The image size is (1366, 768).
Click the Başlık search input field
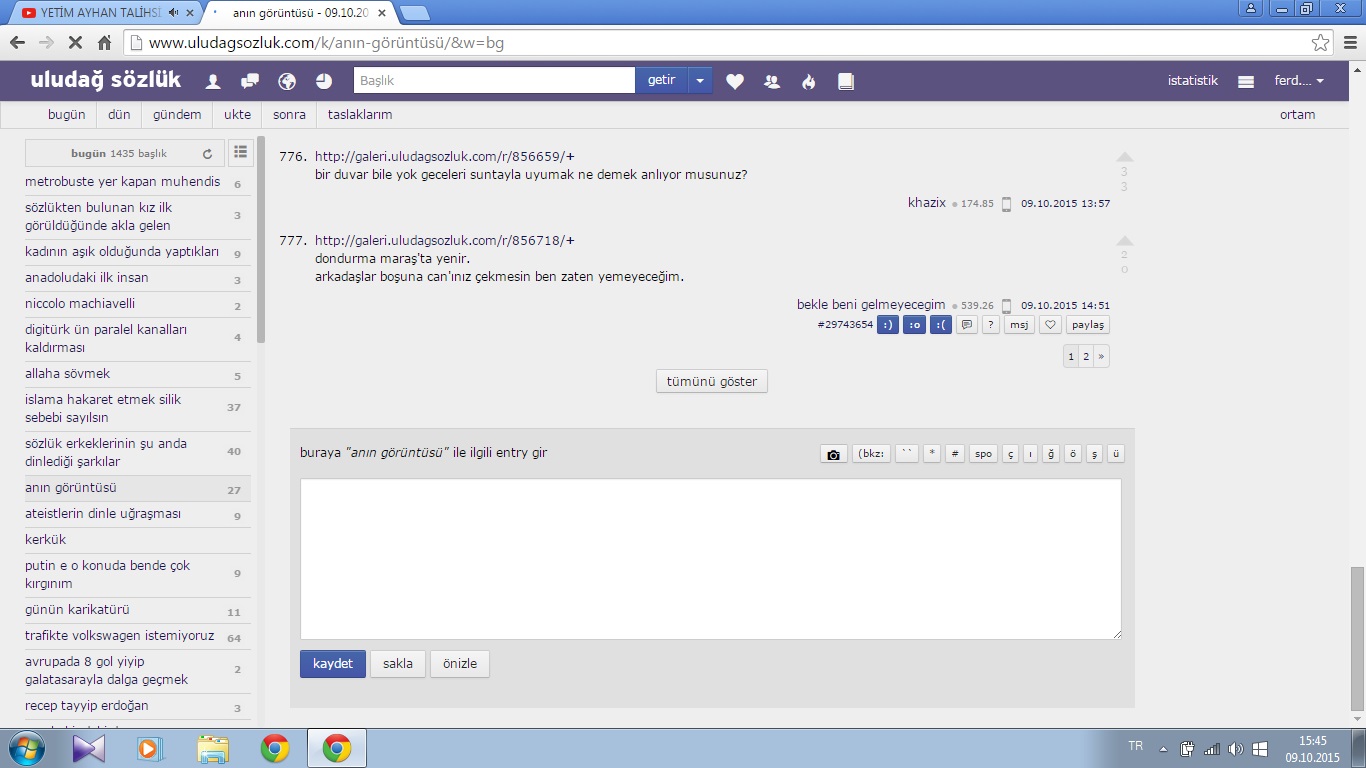coord(494,80)
